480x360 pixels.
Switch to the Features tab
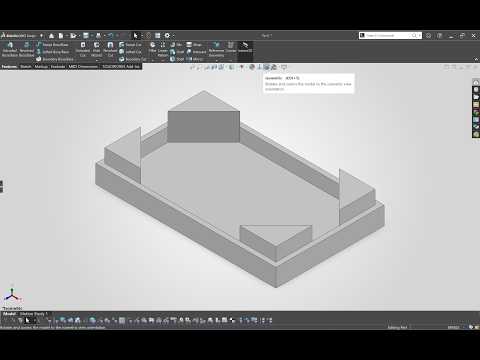point(9,67)
